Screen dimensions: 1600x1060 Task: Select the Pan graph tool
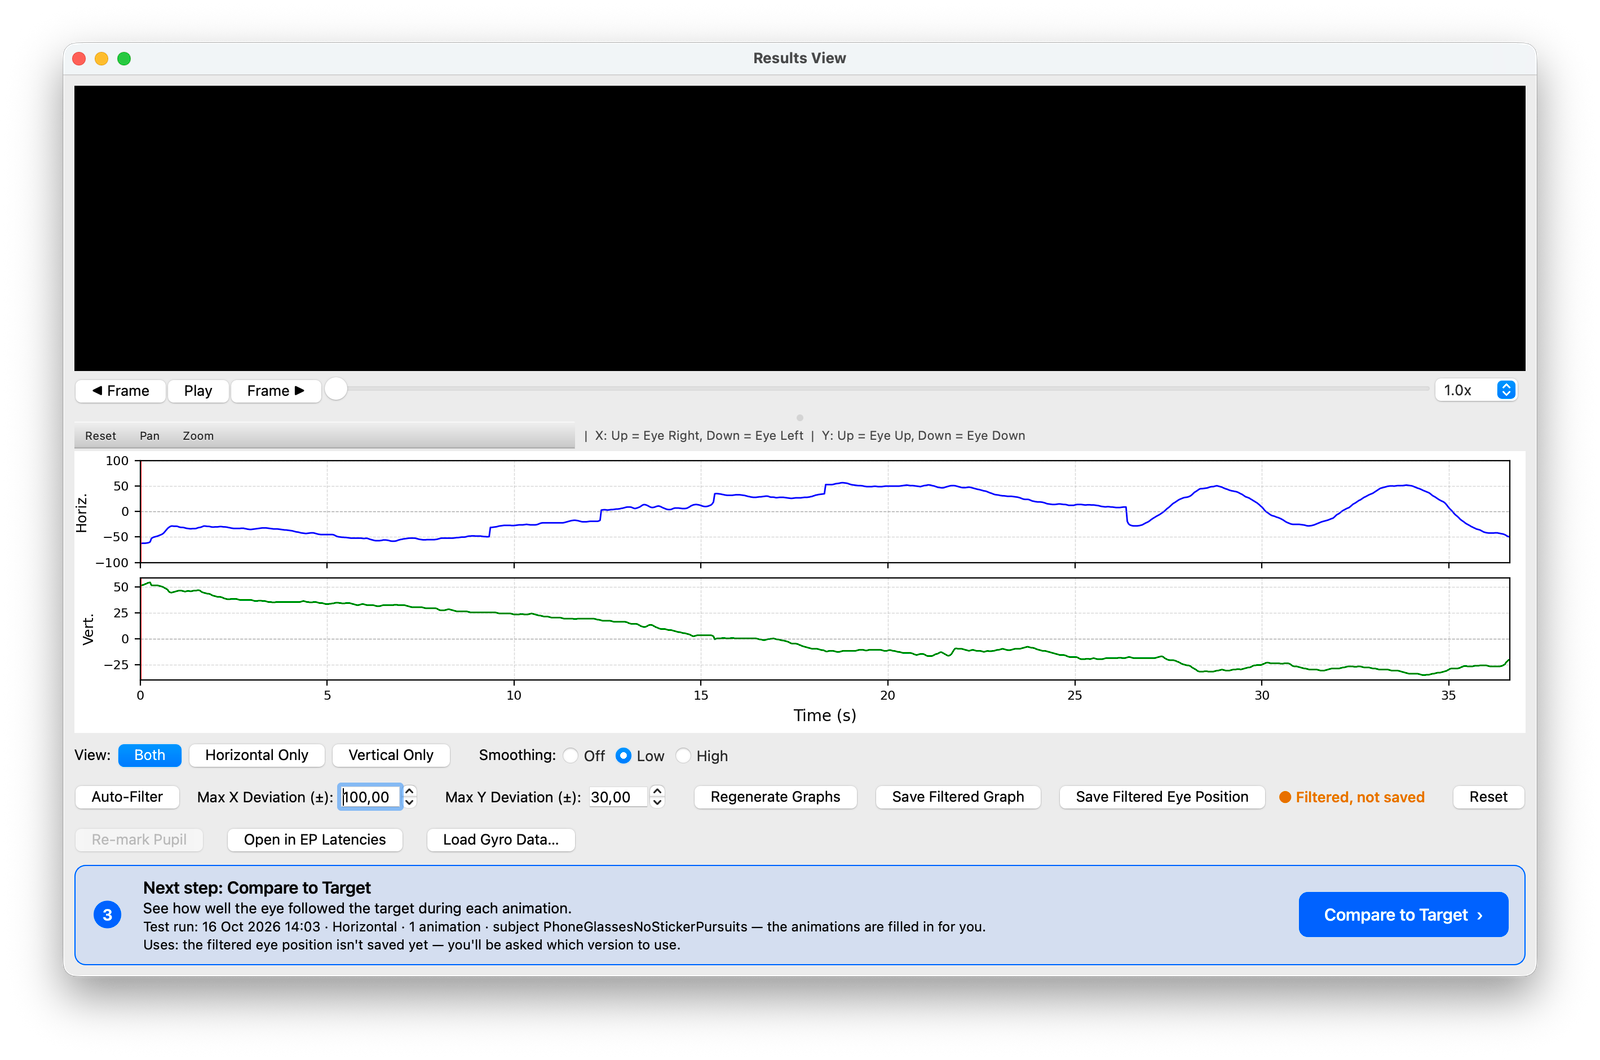coord(150,436)
